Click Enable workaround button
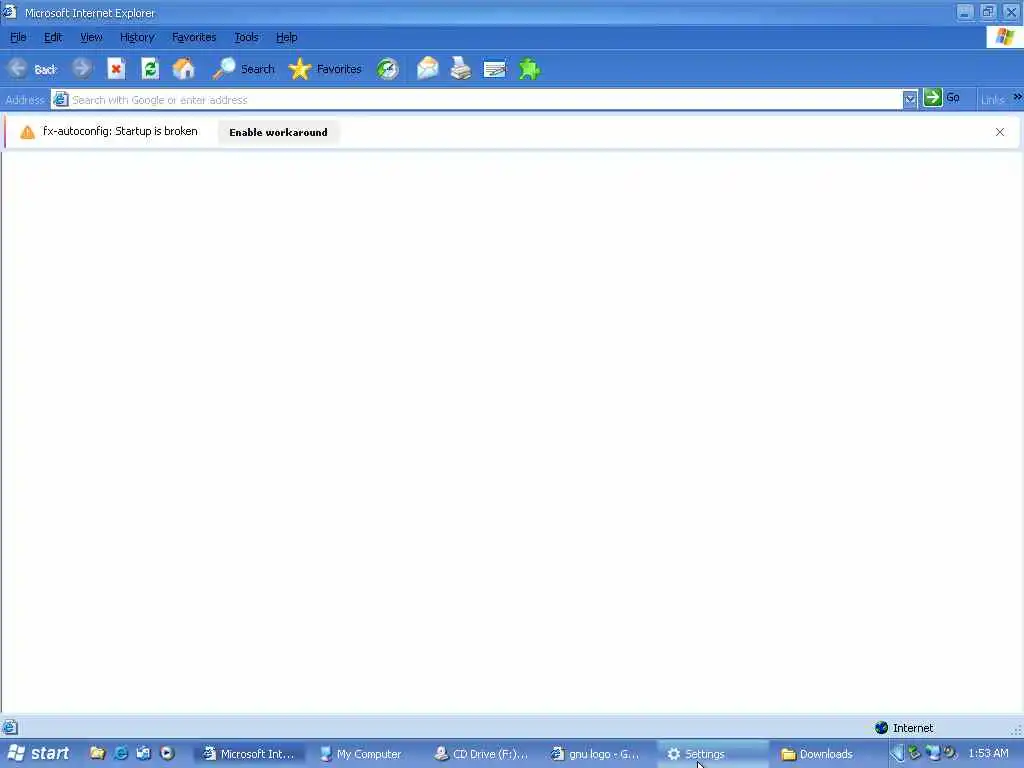1024x768 pixels. [278, 132]
